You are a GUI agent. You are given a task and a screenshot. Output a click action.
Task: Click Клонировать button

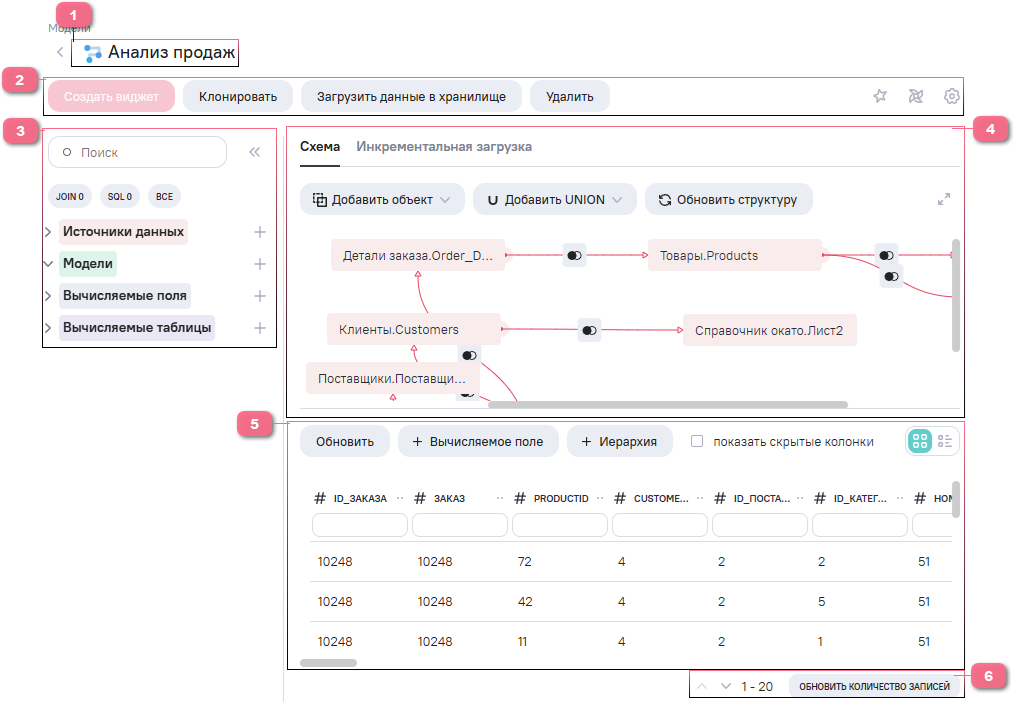238,96
